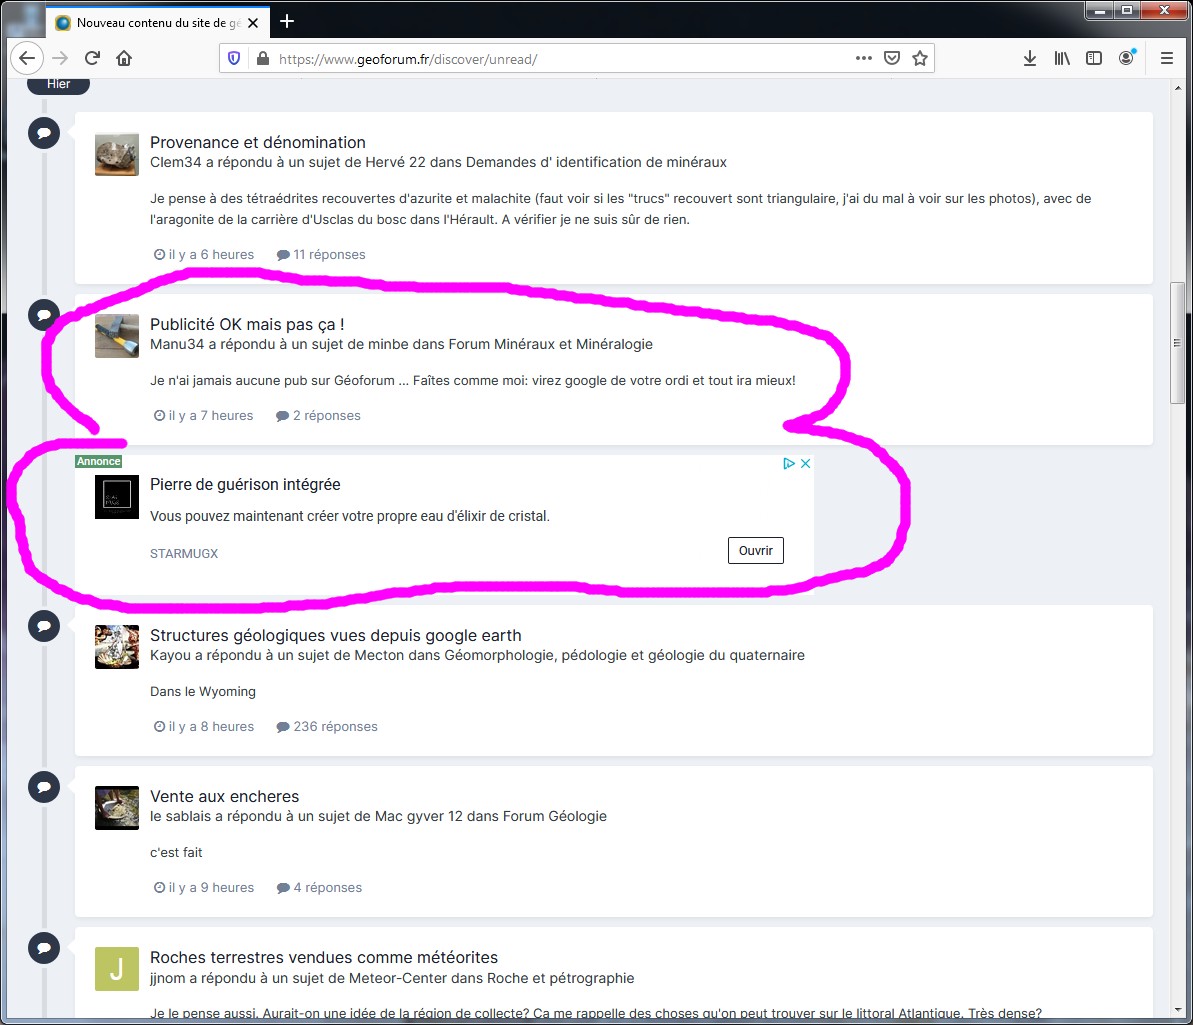Show site security info via padlock icon
This screenshot has width=1193, height=1025.
(262, 59)
